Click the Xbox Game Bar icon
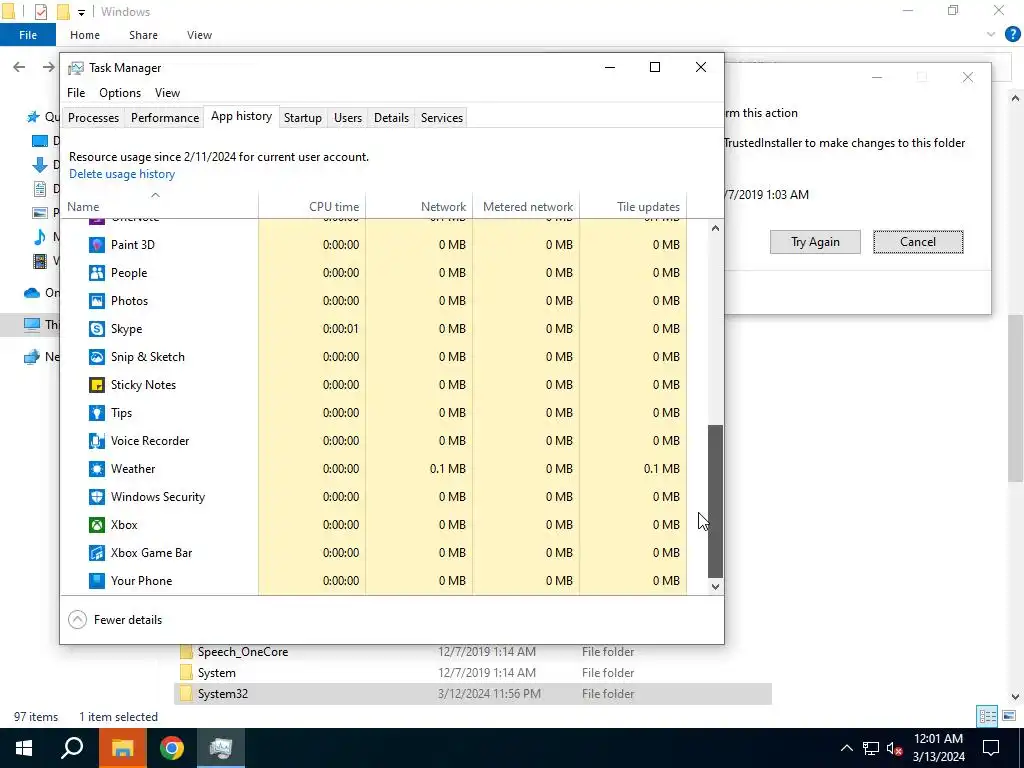Image resolution: width=1024 pixels, height=768 pixels. 97,553
